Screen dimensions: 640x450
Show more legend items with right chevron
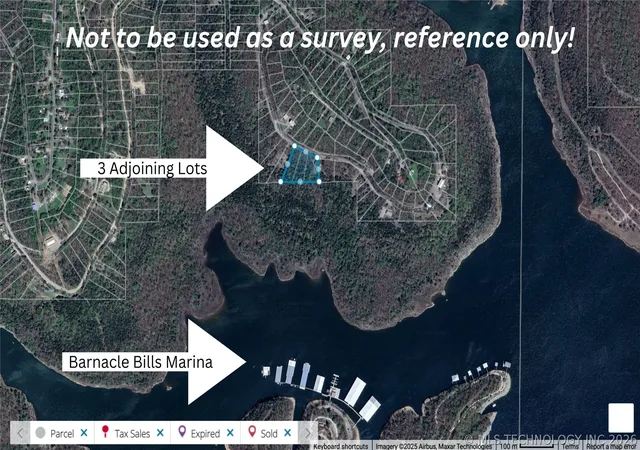(x=309, y=433)
